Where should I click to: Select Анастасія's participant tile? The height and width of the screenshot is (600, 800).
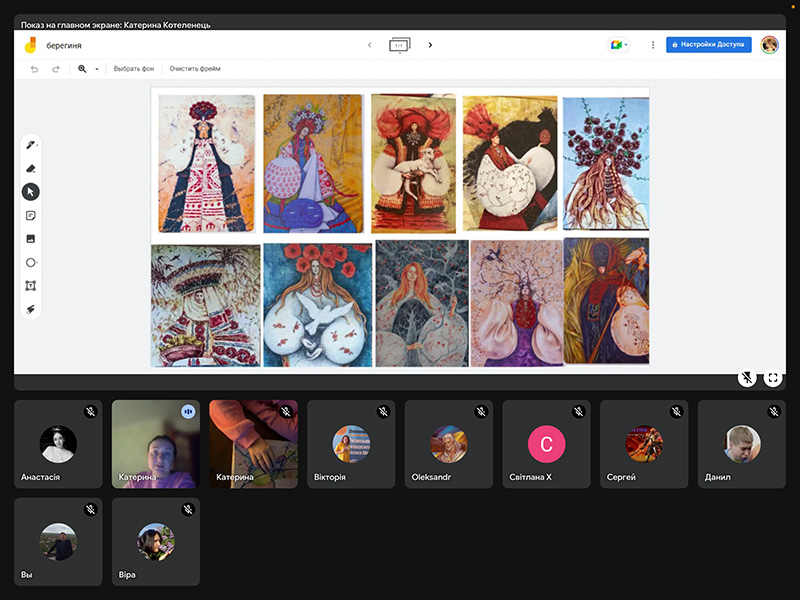click(58, 444)
